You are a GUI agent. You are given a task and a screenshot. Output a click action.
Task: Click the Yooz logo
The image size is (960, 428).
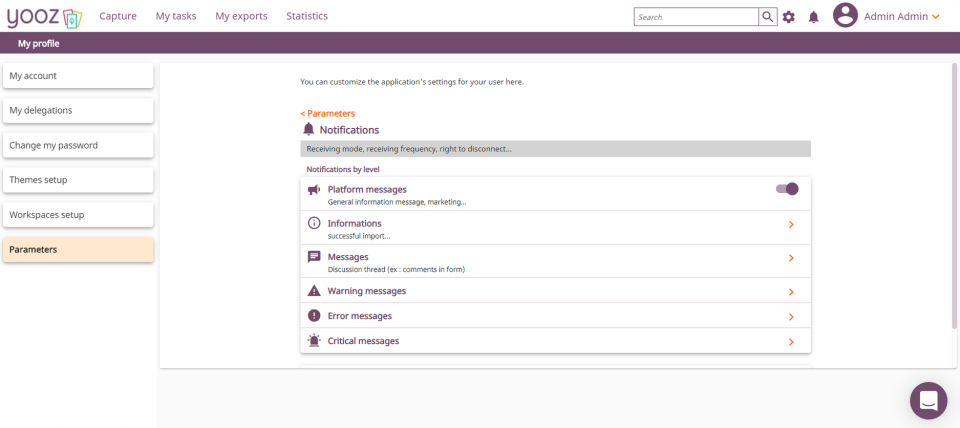click(x=44, y=17)
